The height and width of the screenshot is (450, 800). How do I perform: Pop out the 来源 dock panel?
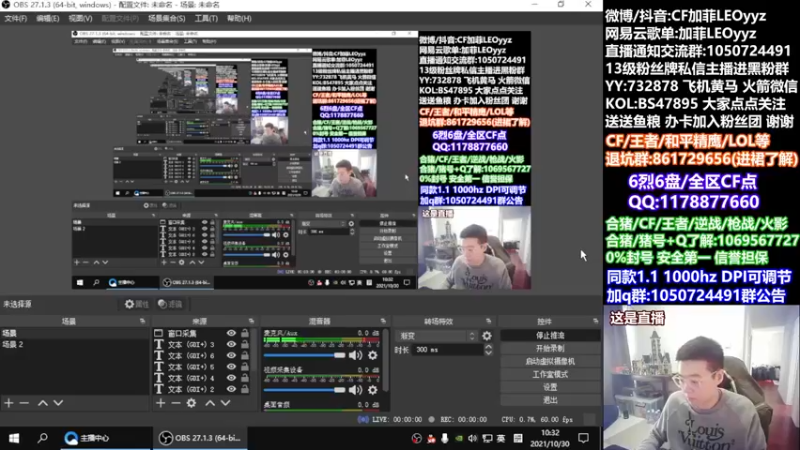[x=251, y=321]
